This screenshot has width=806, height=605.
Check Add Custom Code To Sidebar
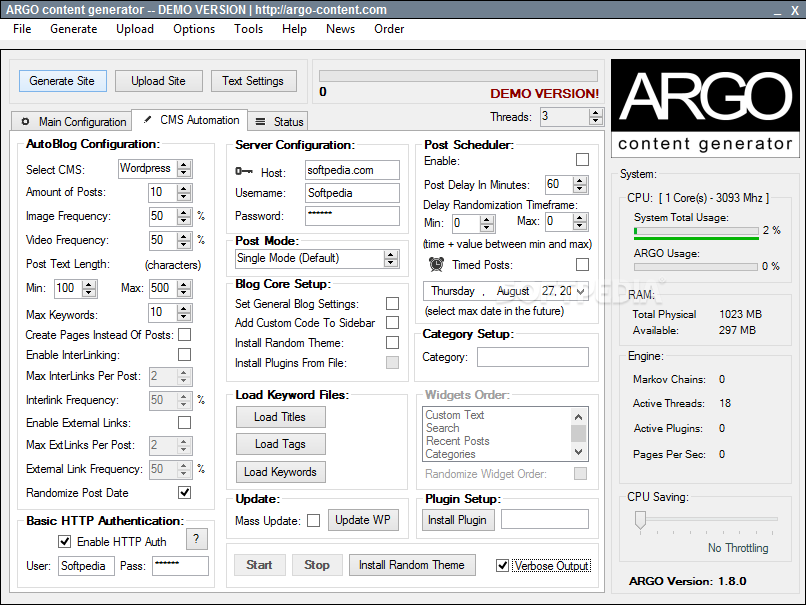(x=392, y=323)
